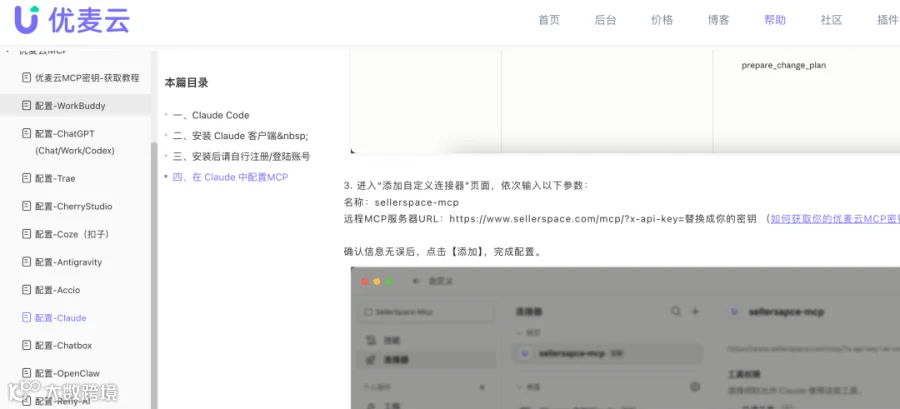
Task: Click the 本篇目录 heading
Action: [x=187, y=83]
